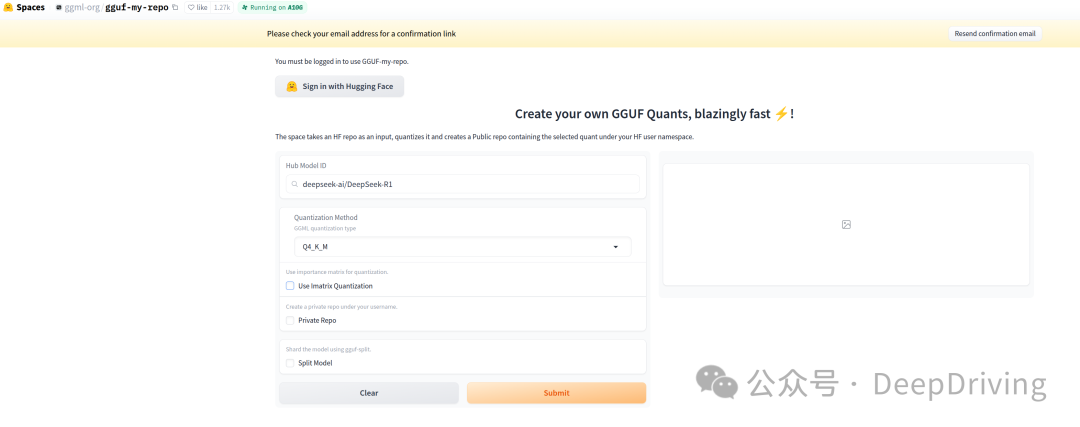The height and width of the screenshot is (427, 1080).
Task: Click the heart like icon
Action: coord(192,7)
